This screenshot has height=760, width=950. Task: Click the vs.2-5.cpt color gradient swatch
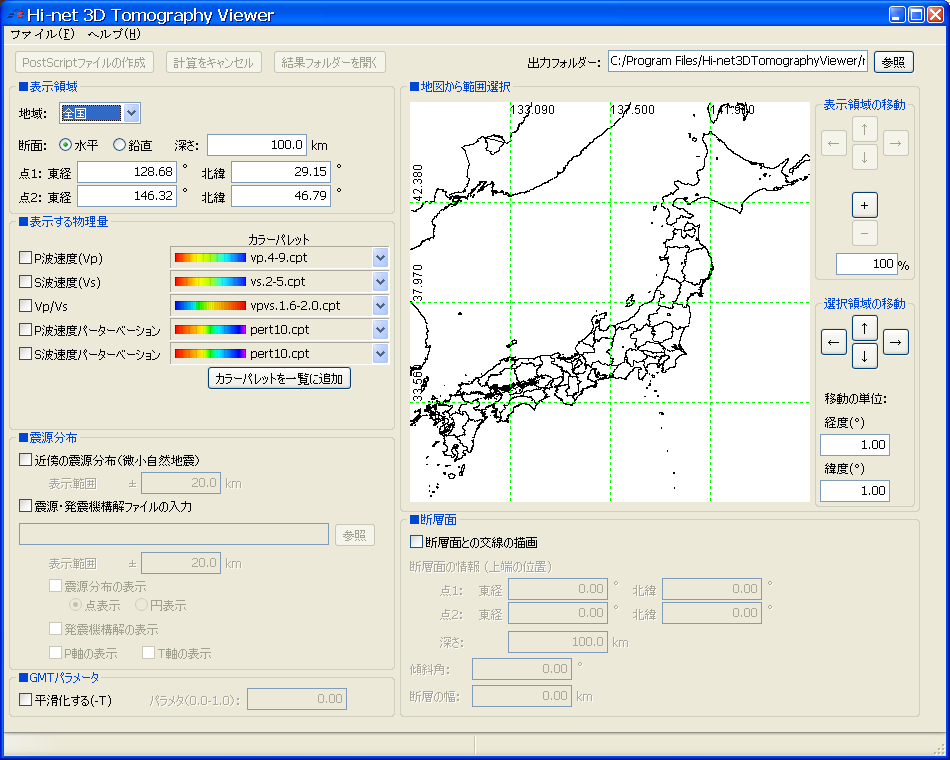(x=210, y=281)
